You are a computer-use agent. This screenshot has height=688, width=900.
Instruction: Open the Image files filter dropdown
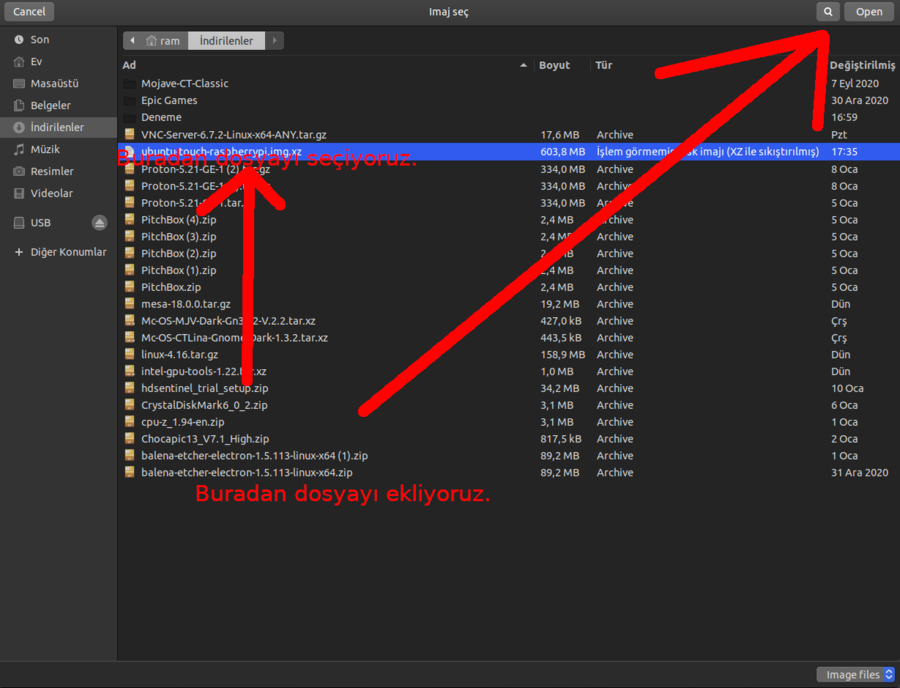855,675
